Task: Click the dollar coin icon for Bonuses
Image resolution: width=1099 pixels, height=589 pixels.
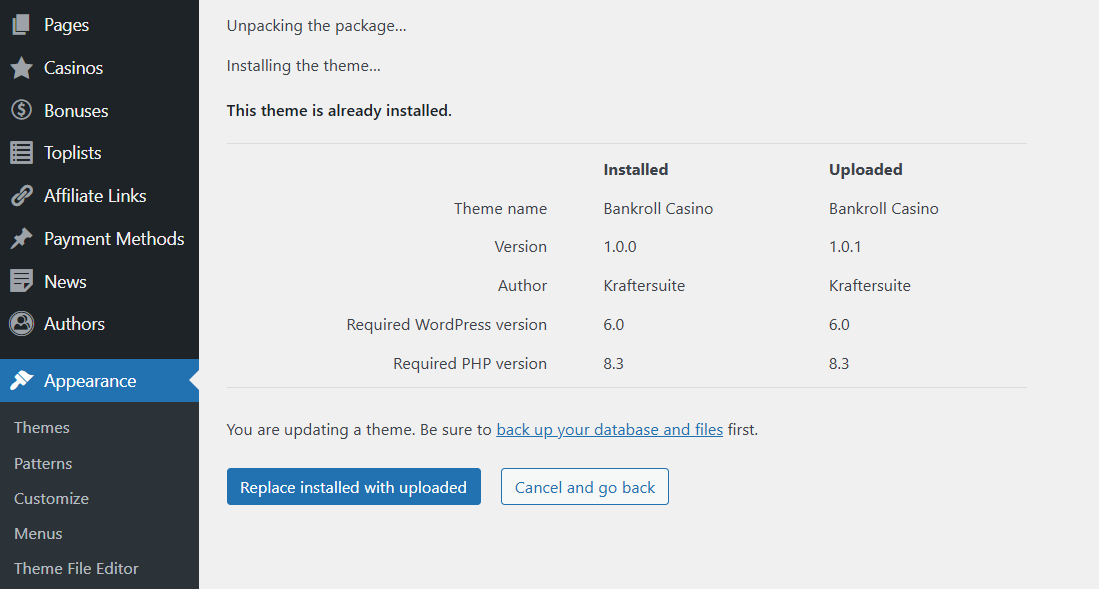Action: point(21,111)
